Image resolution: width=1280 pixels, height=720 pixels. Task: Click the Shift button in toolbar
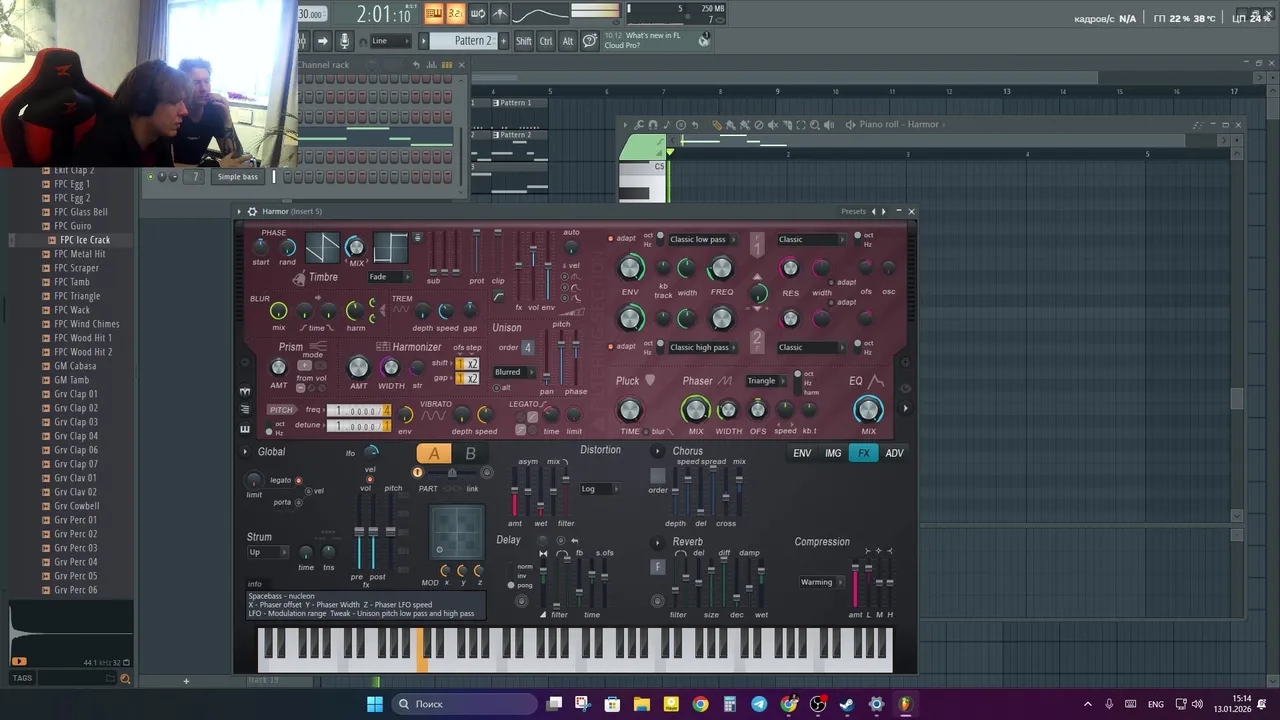[524, 41]
